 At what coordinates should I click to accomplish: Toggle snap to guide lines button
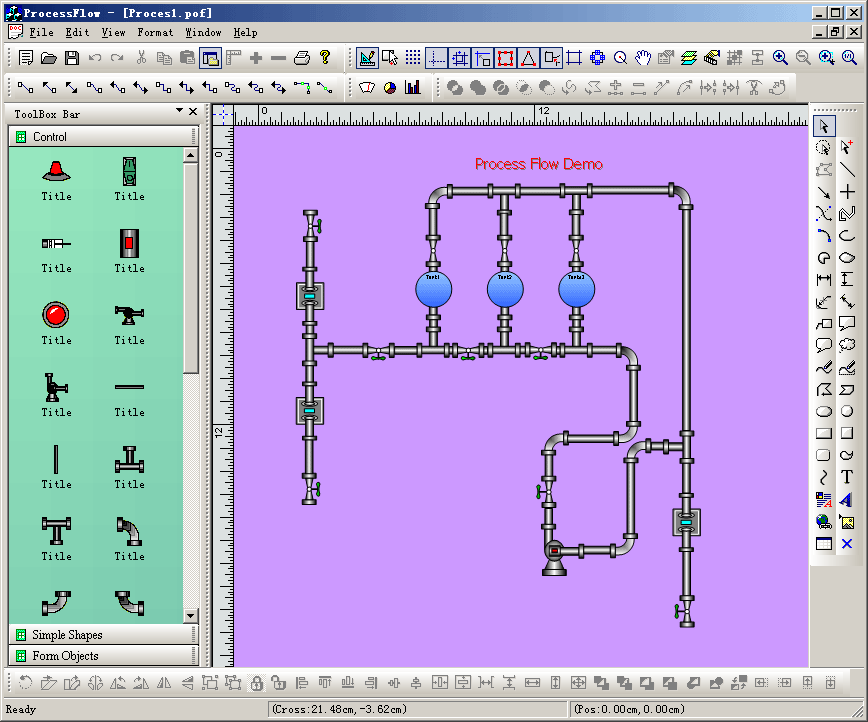437,58
